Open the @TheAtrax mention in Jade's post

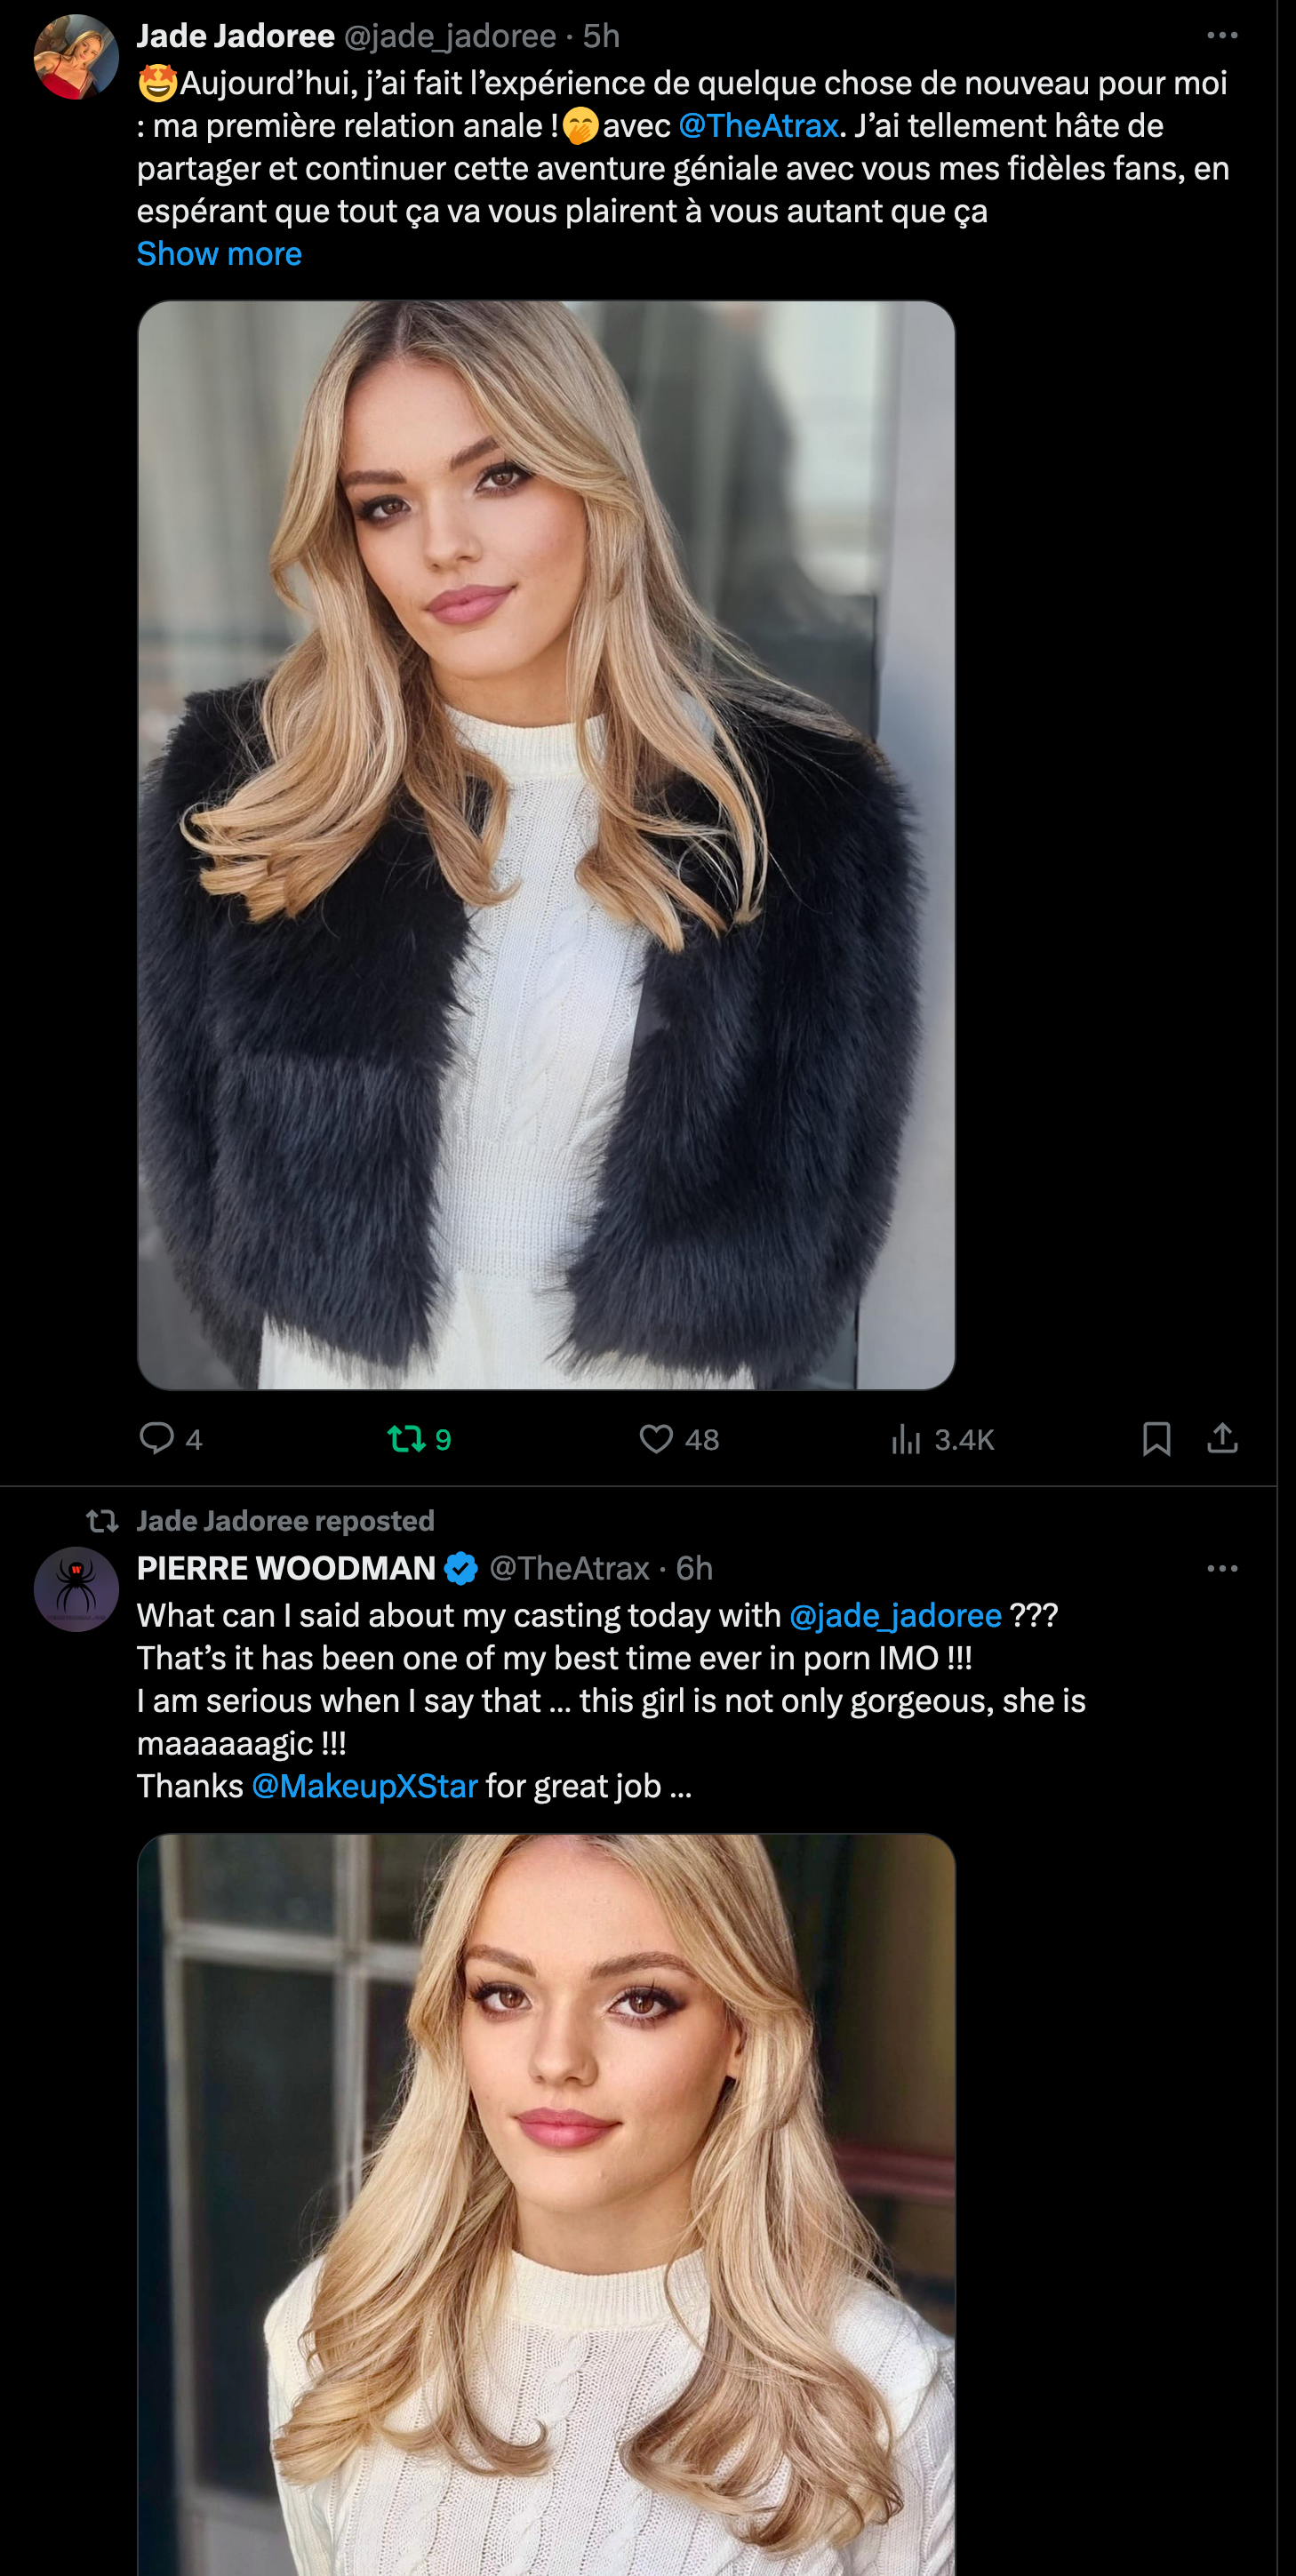pyautogui.click(x=758, y=126)
